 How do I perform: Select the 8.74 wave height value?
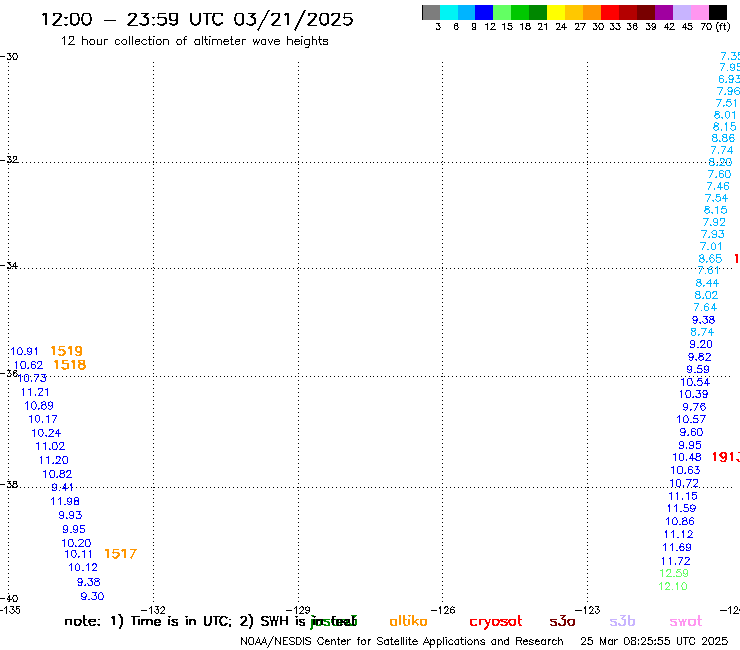coord(702,332)
